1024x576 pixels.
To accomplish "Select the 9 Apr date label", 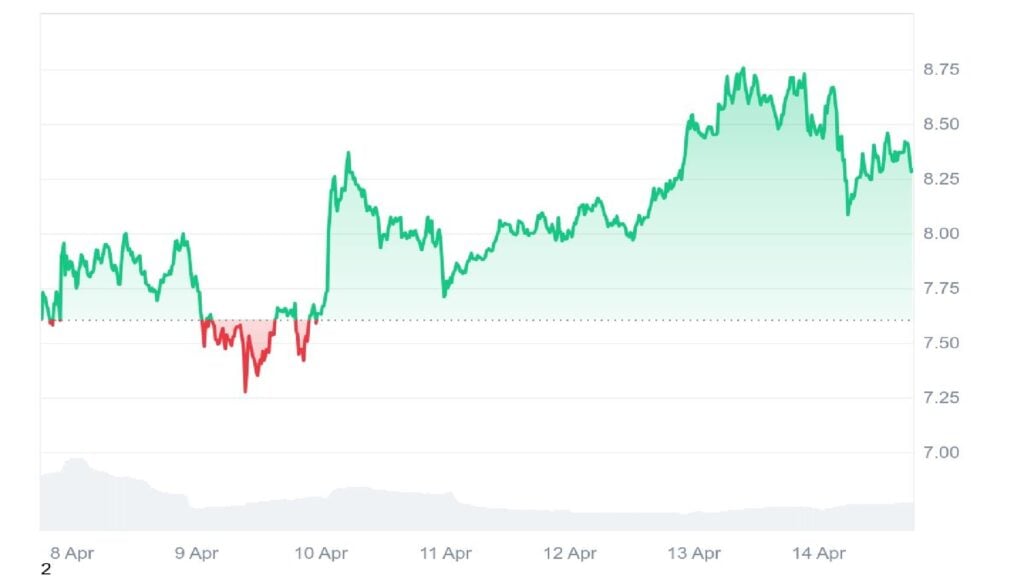I will click(x=196, y=552).
